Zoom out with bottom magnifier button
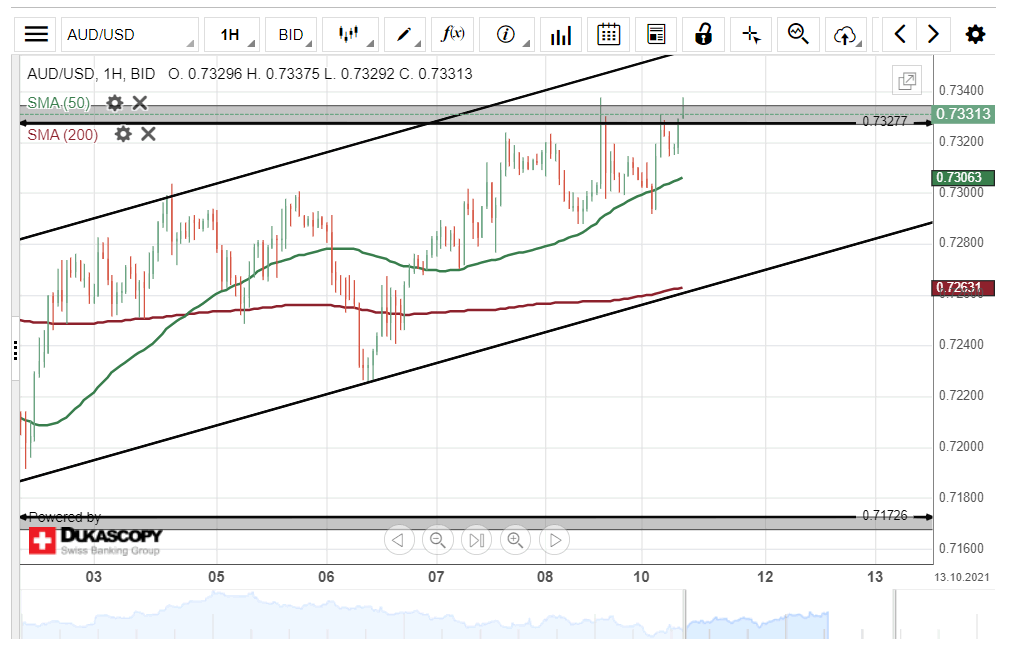 [437, 541]
